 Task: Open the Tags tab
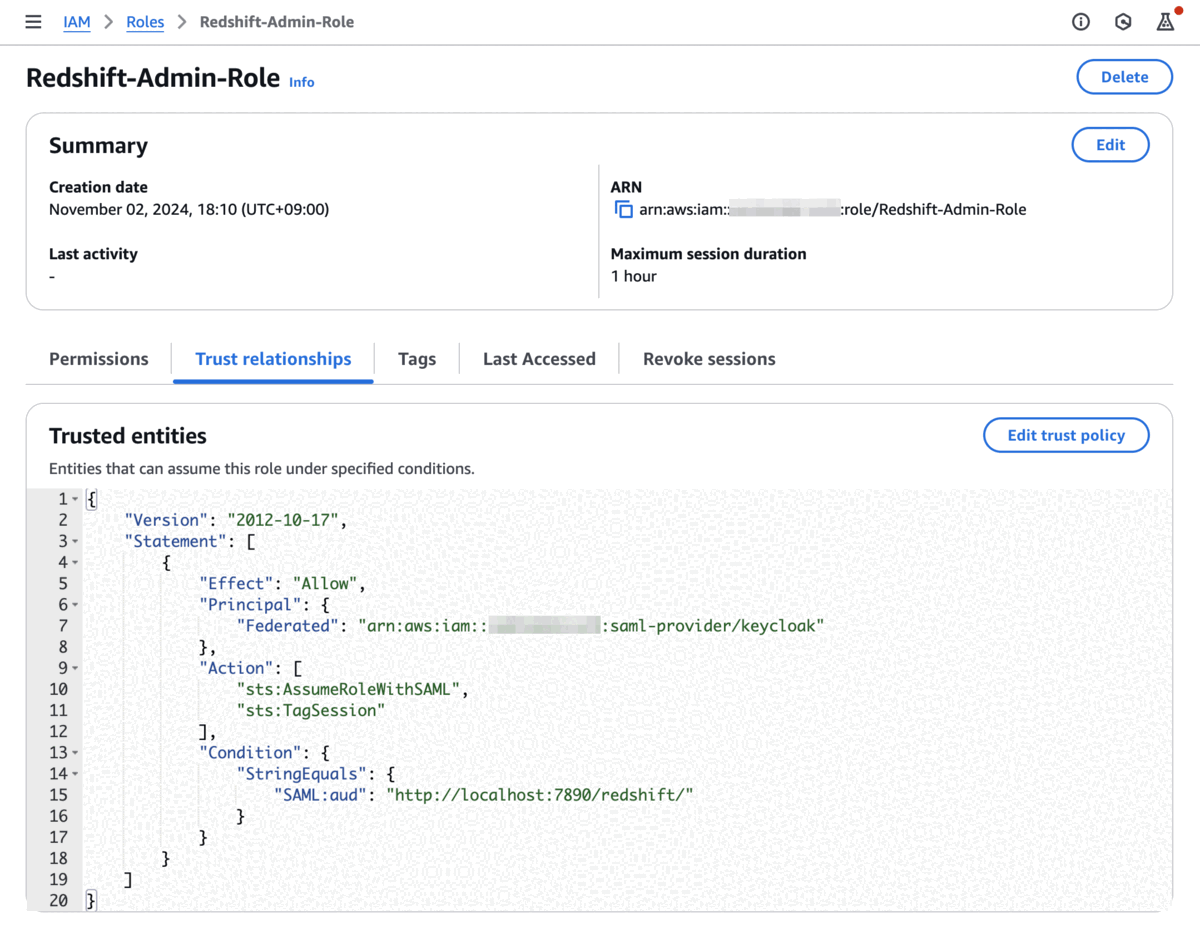417,359
